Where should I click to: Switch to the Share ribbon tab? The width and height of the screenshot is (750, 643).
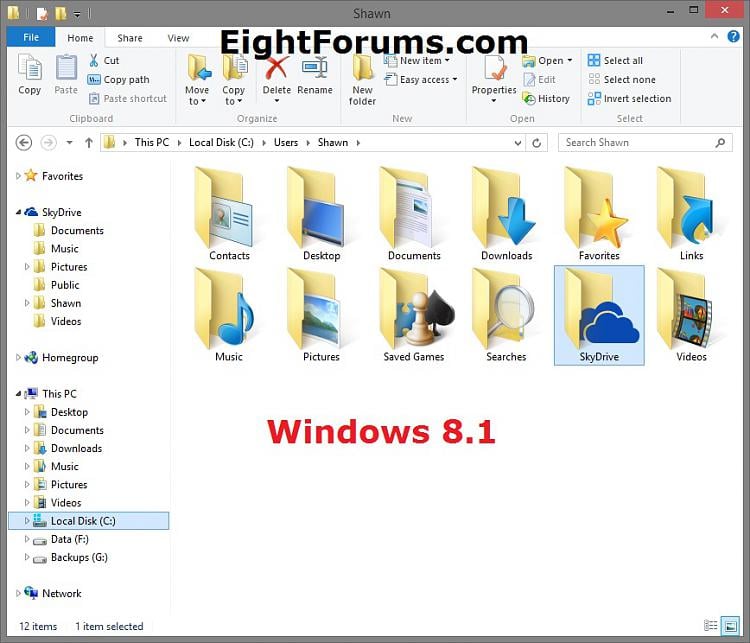tap(130, 38)
